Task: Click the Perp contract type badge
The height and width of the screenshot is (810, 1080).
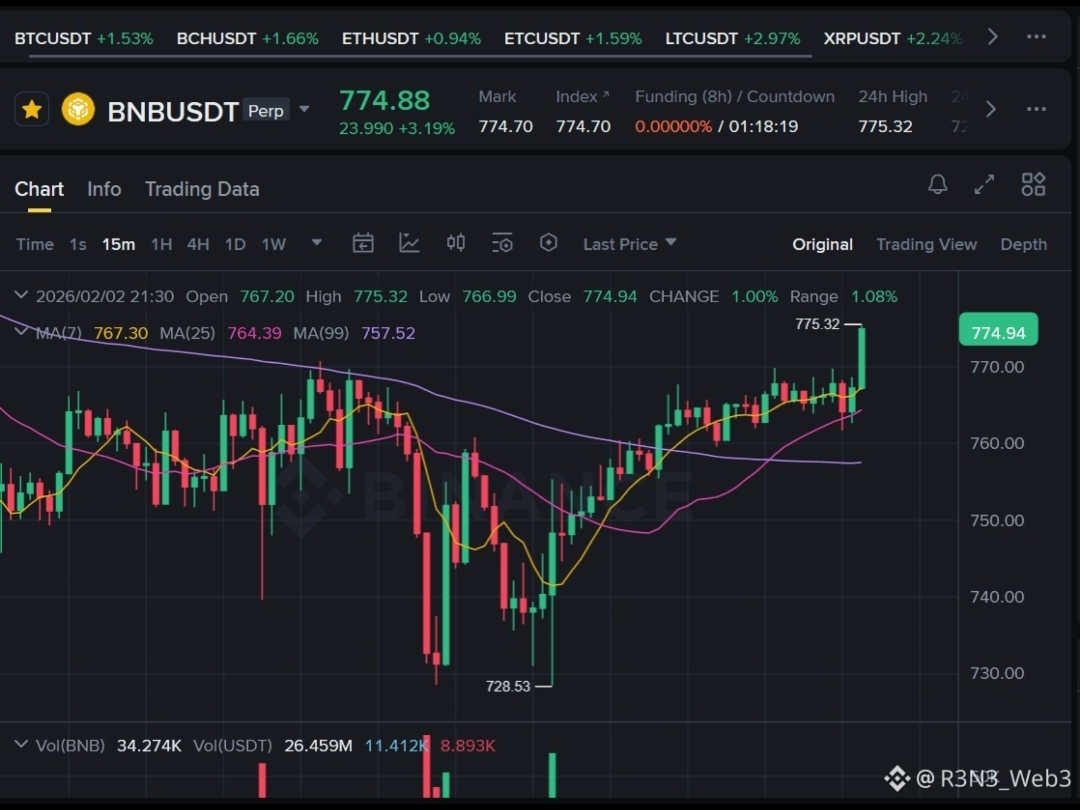Action: coord(266,111)
